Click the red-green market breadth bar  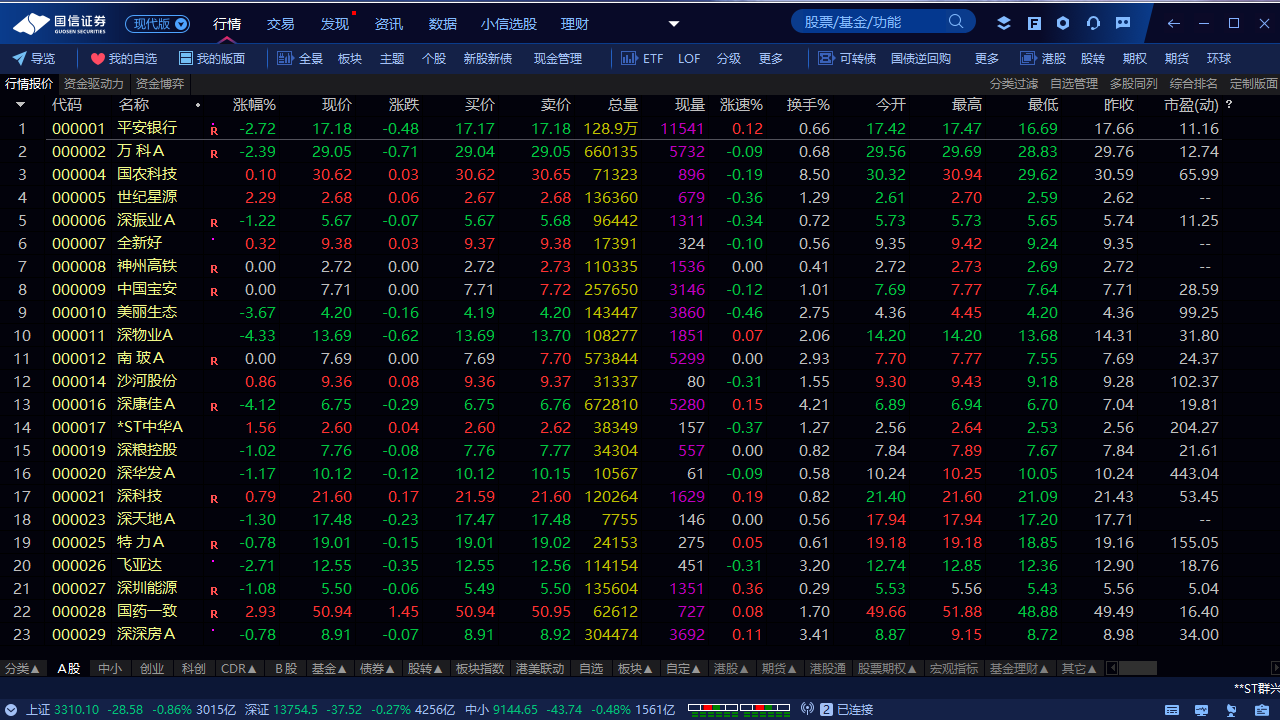click(x=739, y=709)
